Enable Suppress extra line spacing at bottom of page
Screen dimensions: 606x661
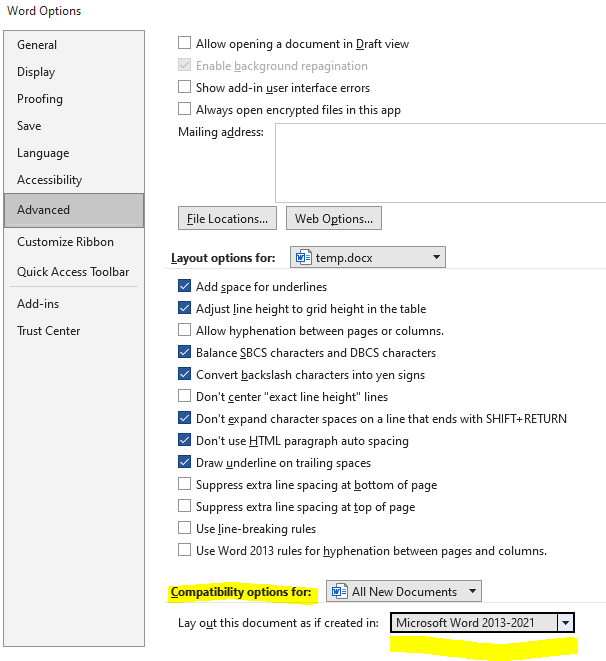click(184, 484)
